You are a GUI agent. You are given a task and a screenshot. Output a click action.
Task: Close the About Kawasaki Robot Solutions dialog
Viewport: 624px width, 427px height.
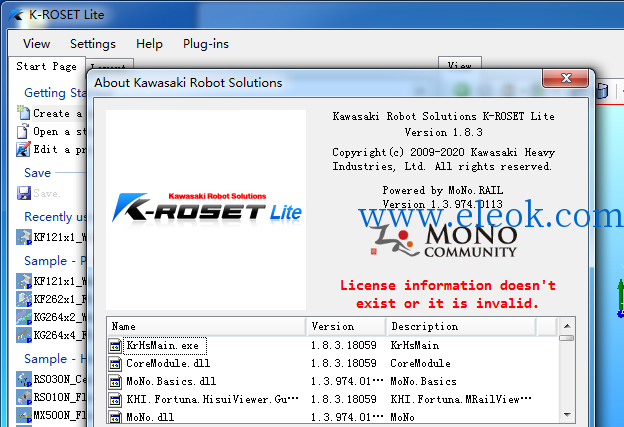coord(566,78)
